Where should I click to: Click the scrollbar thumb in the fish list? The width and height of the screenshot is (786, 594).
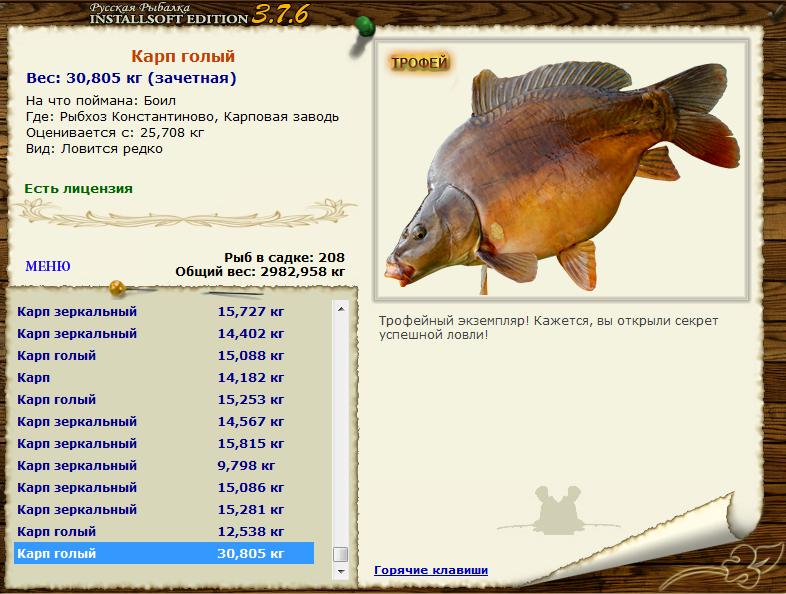[x=341, y=554]
